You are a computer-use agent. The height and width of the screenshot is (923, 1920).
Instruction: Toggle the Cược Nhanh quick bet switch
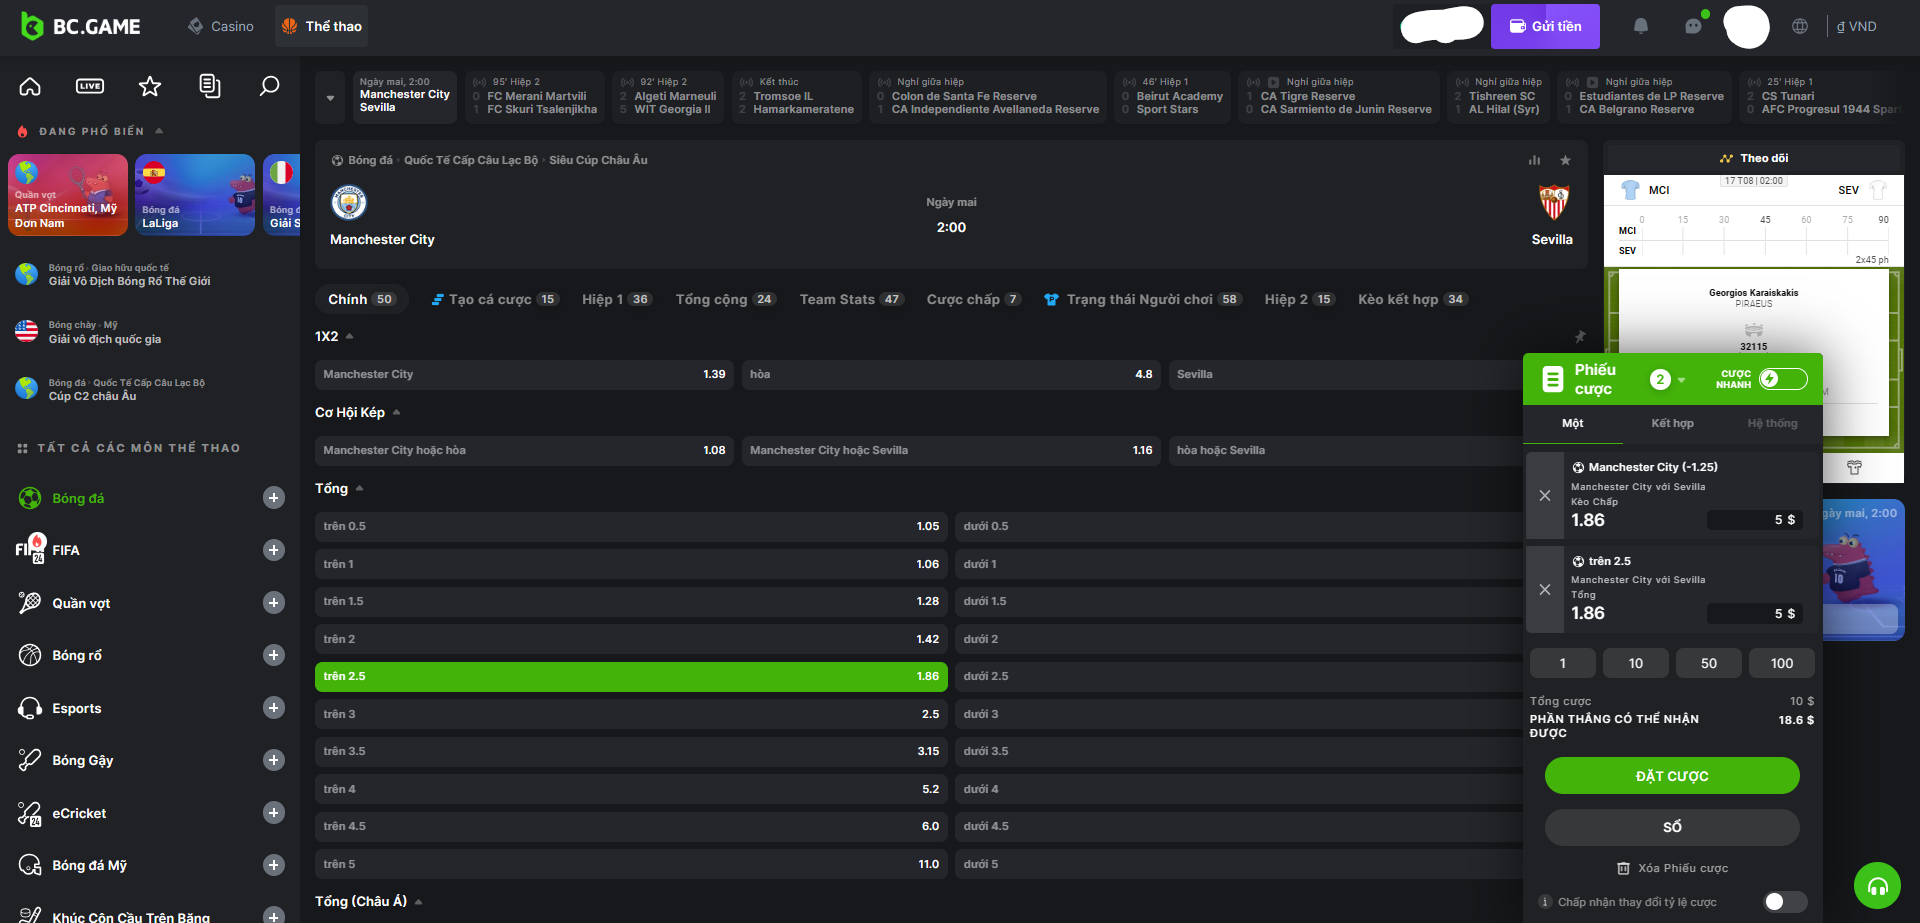tap(1783, 379)
